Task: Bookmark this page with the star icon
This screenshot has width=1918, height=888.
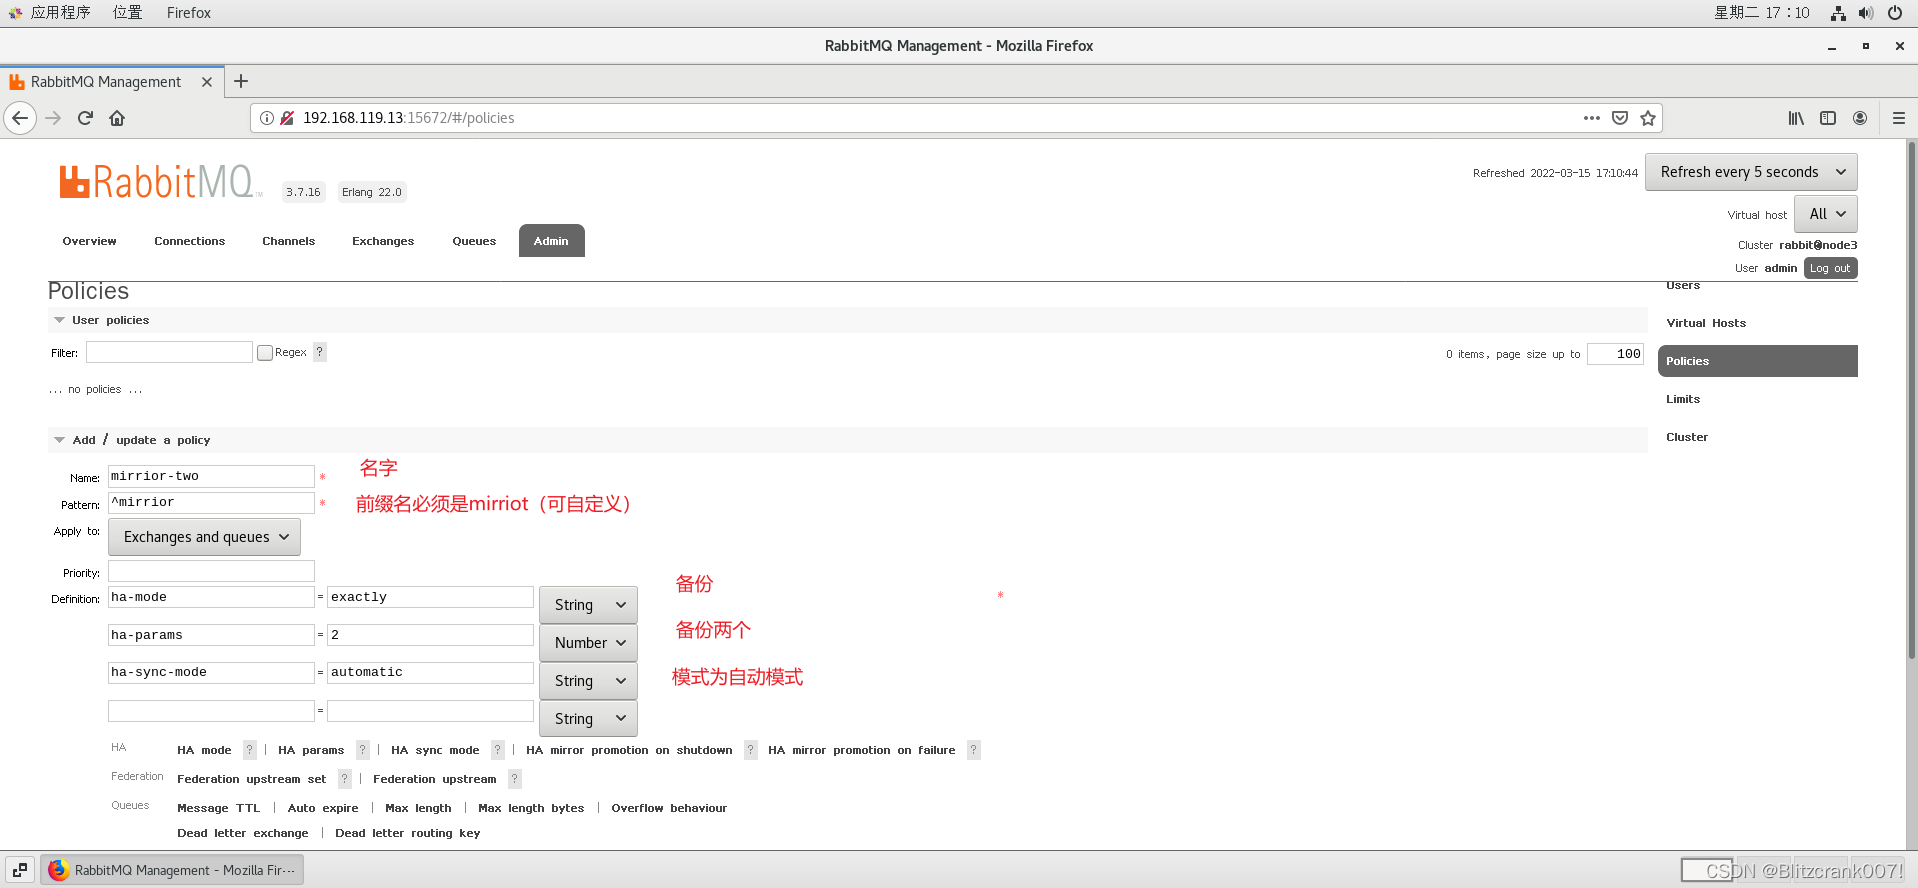Action: point(1648,118)
